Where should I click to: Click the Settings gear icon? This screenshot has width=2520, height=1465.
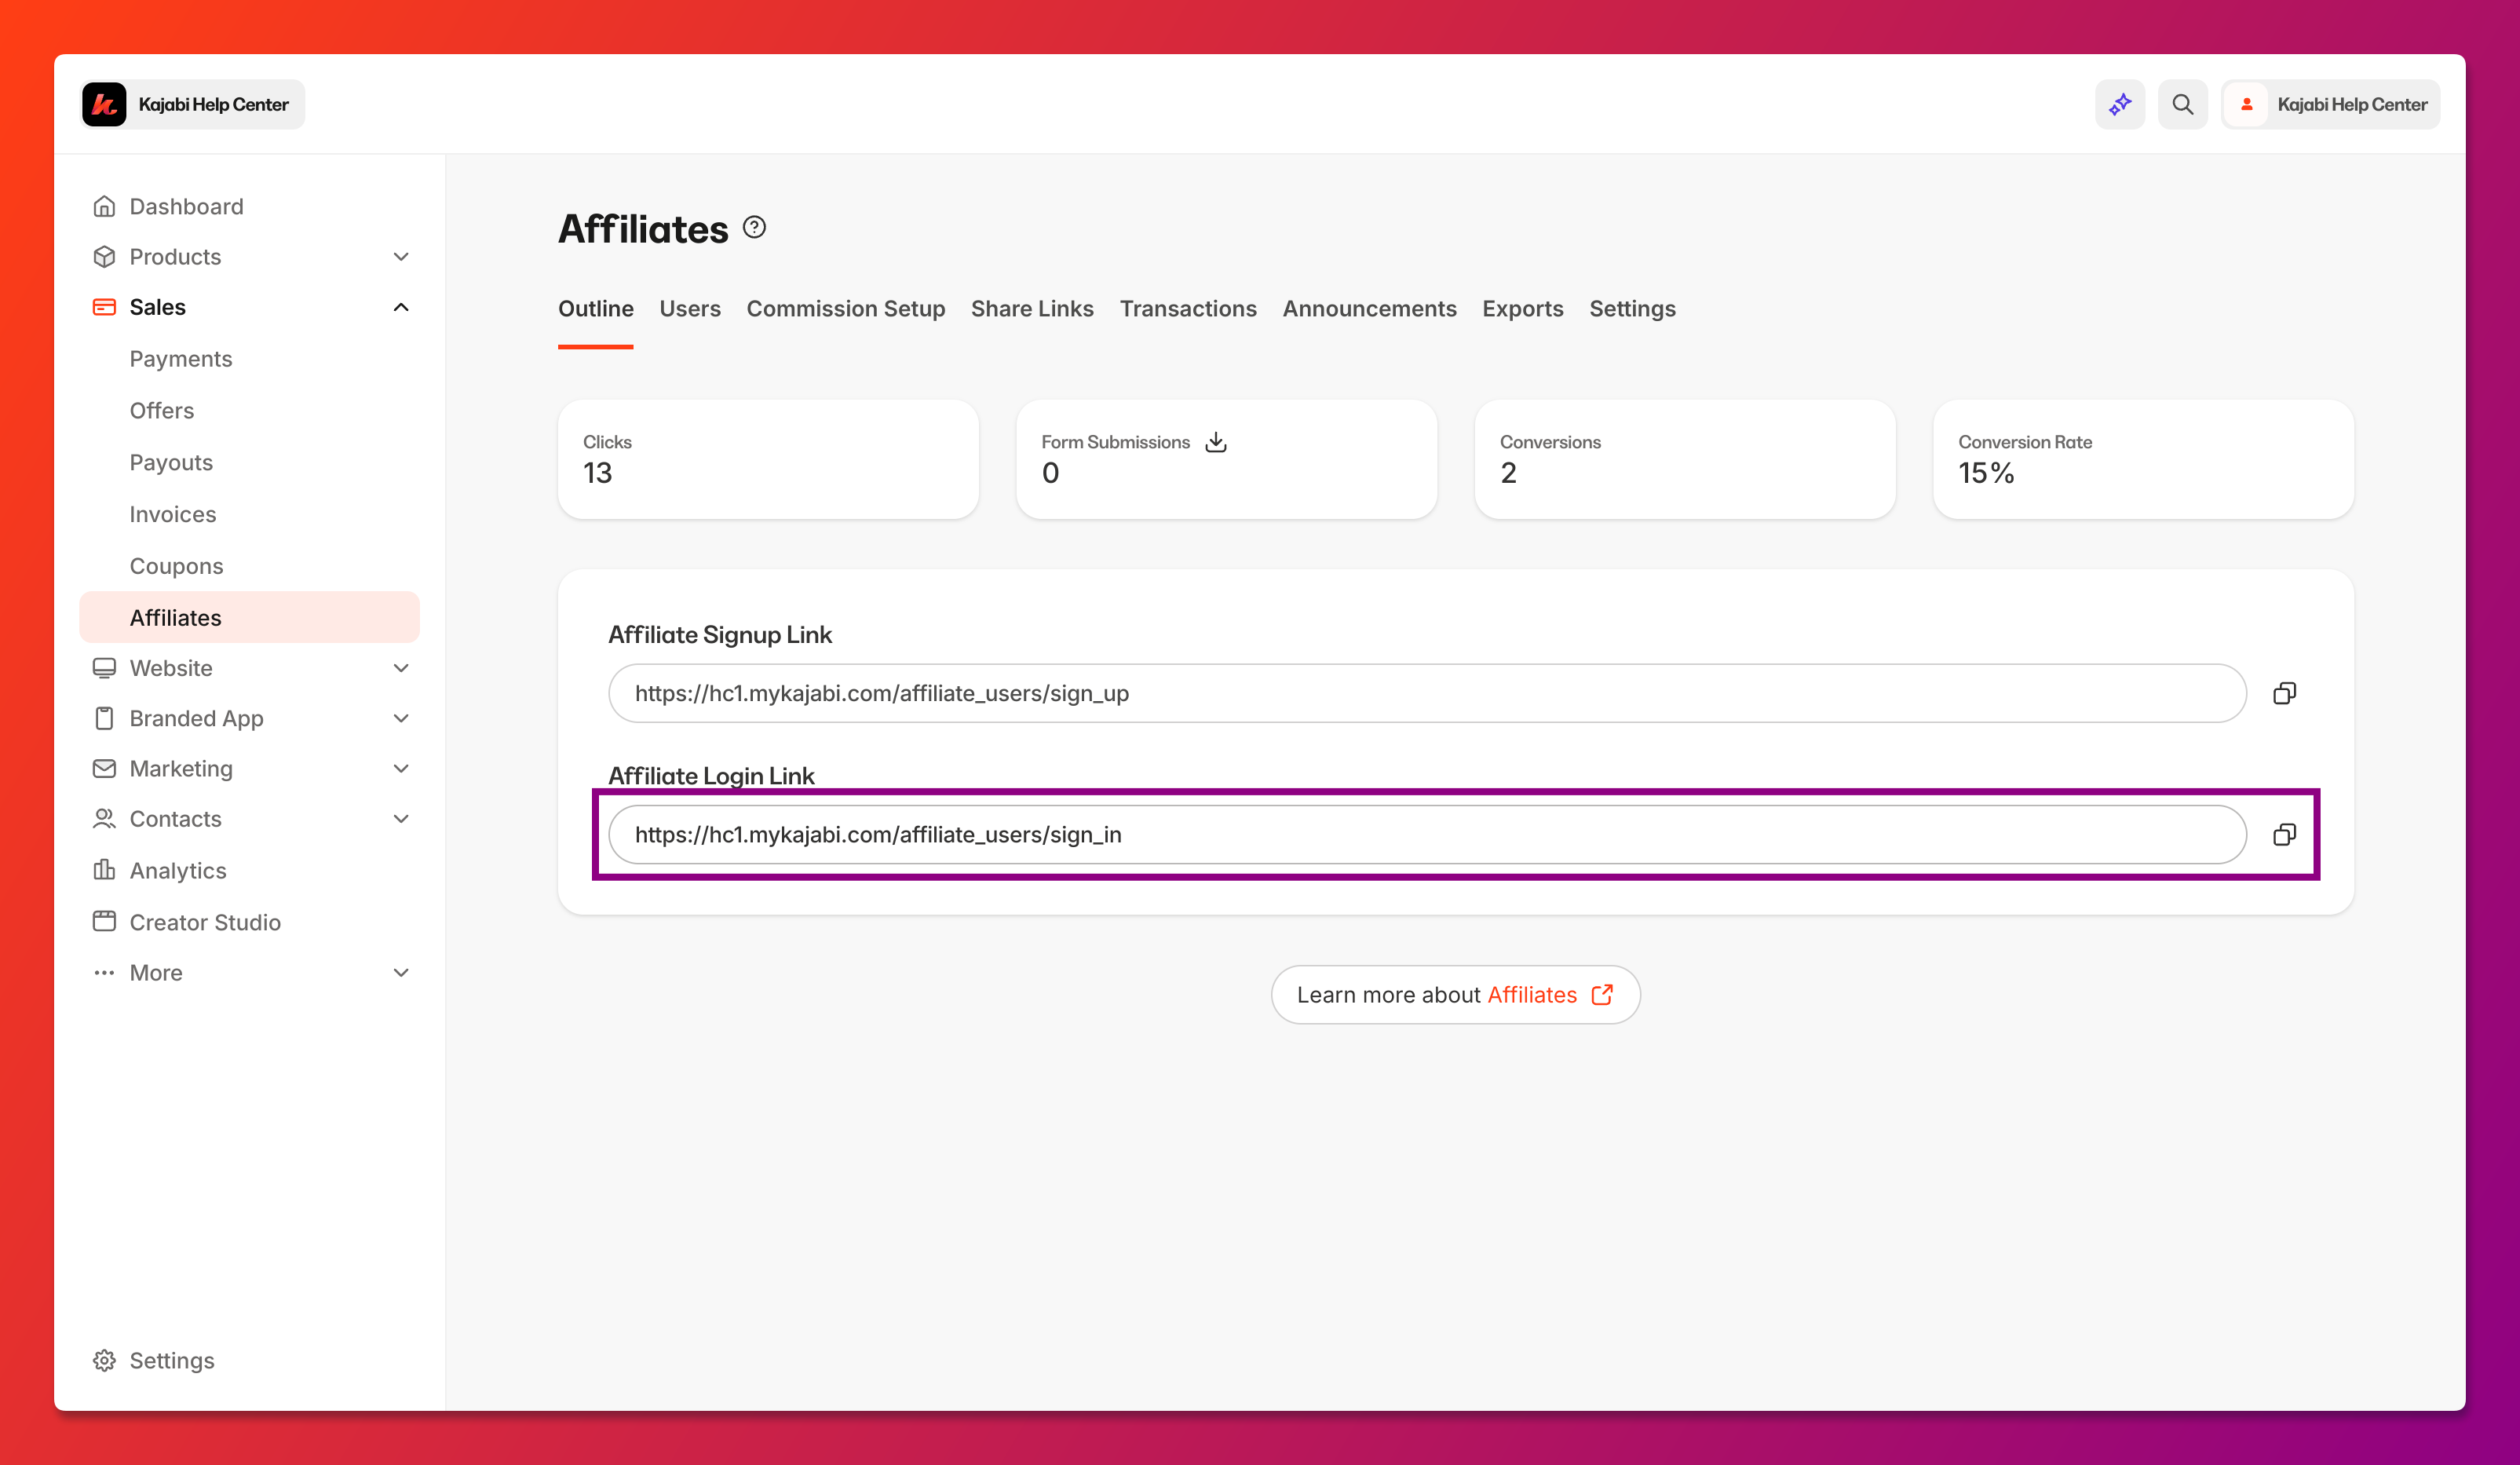[x=104, y=1360]
